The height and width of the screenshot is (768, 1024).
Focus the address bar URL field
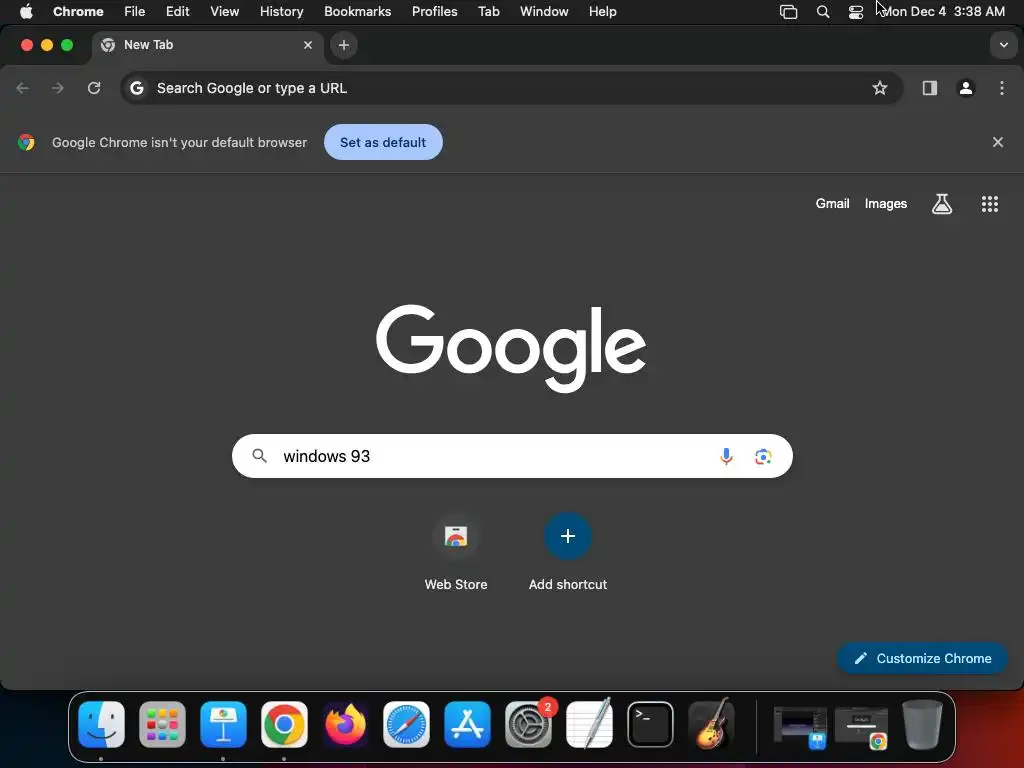click(x=511, y=88)
